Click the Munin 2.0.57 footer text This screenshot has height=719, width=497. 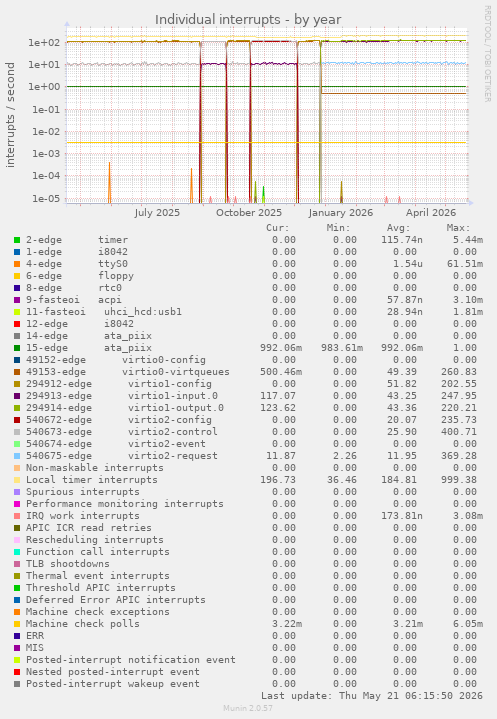pos(248,708)
